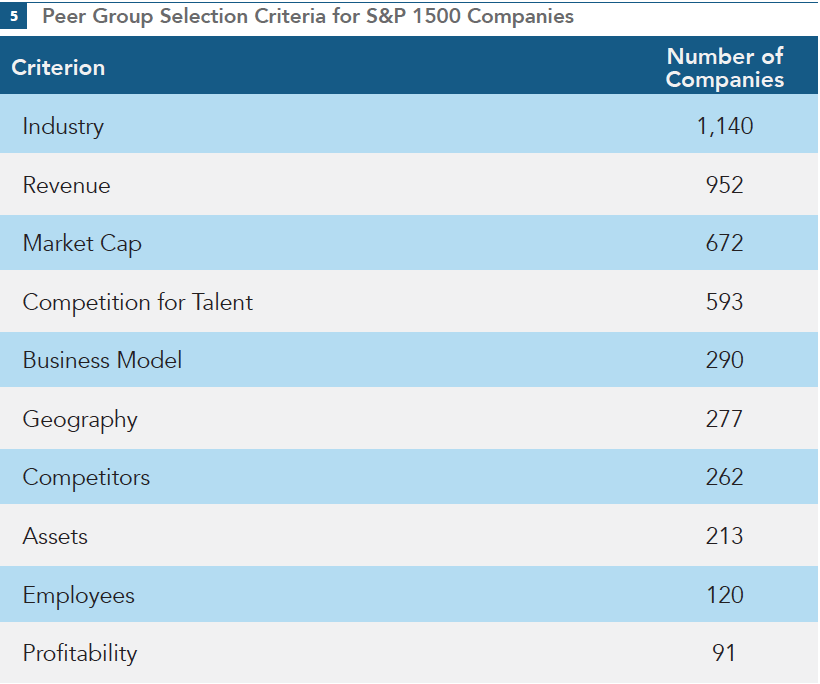Select the value "213"
This screenshot has height=684, width=820.
coord(724,536)
